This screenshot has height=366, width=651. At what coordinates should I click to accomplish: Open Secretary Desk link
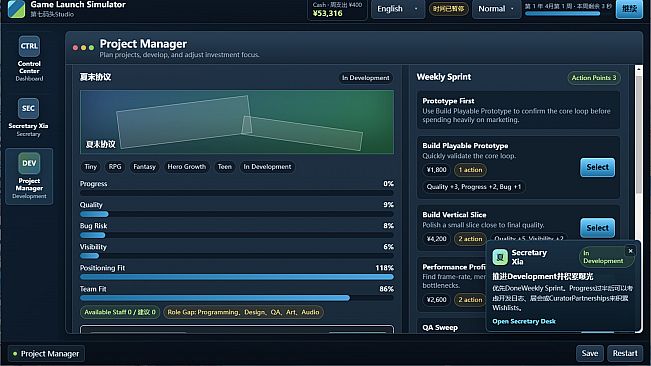tap(524, 321)
